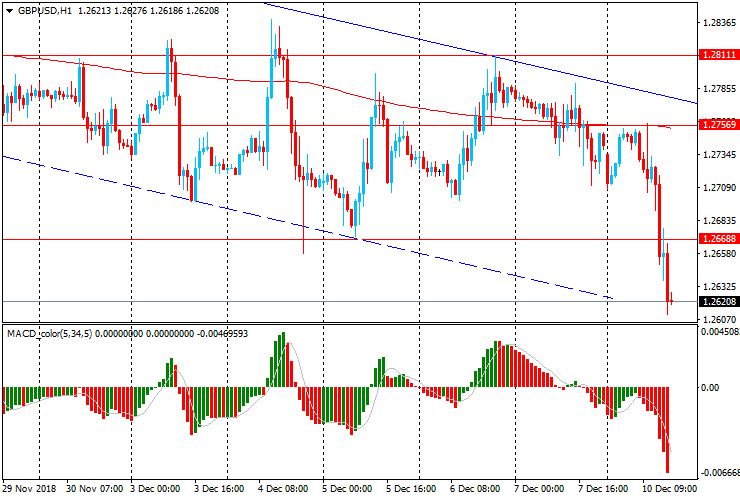Image resolution: width=740 pixels, height=500 pixels.
Task: Select the red 1.26688 price level label
Action: pyautogui.click(x=719, y=239)
